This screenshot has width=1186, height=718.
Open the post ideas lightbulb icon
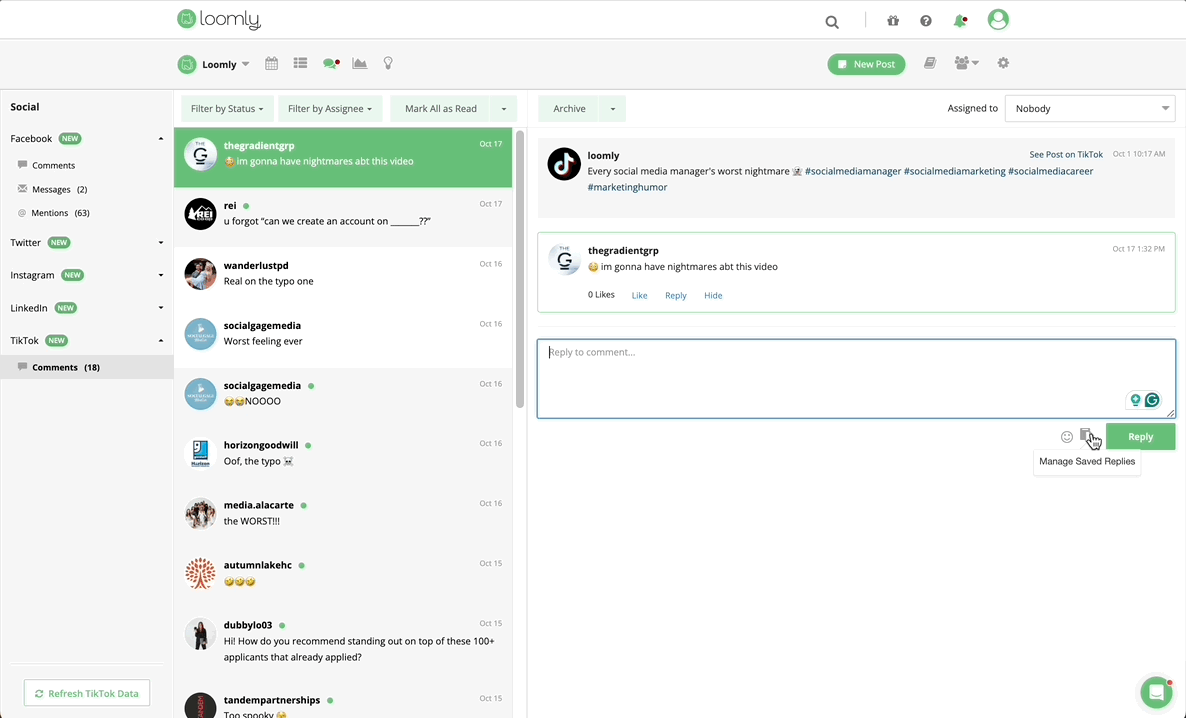pyautogui.click(x=388, y=64)
